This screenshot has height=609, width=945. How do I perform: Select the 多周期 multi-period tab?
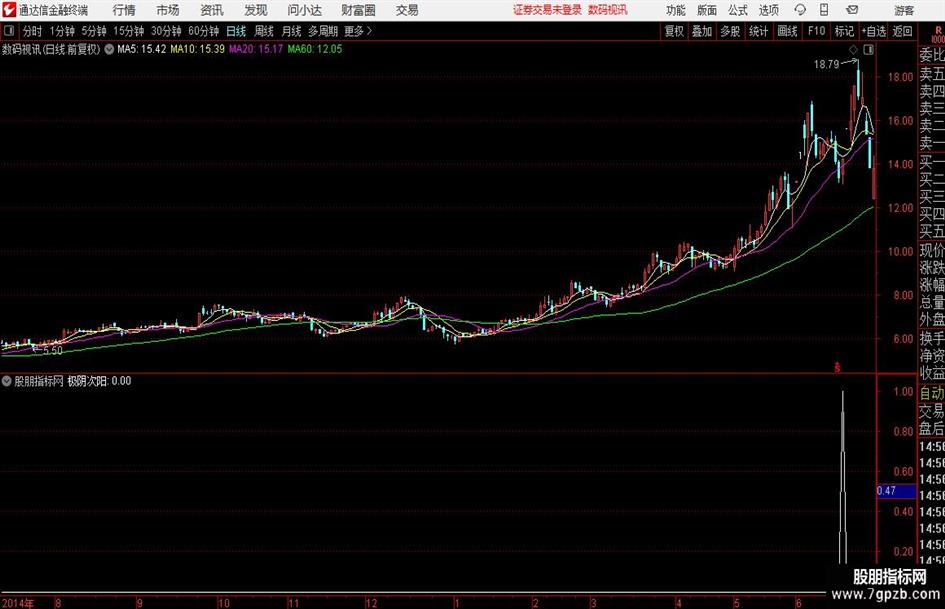[x=323, y=31]
